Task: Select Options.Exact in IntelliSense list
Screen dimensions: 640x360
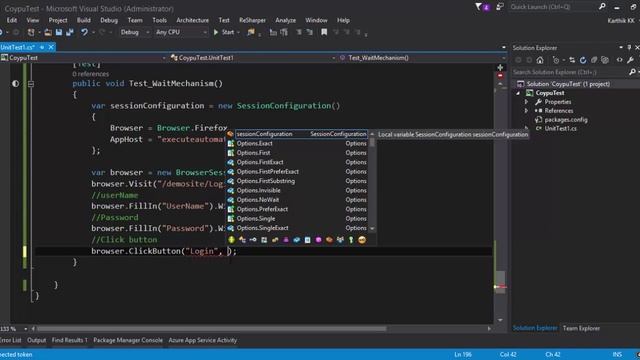Action: pyautogui.click(x=298, y=143)
